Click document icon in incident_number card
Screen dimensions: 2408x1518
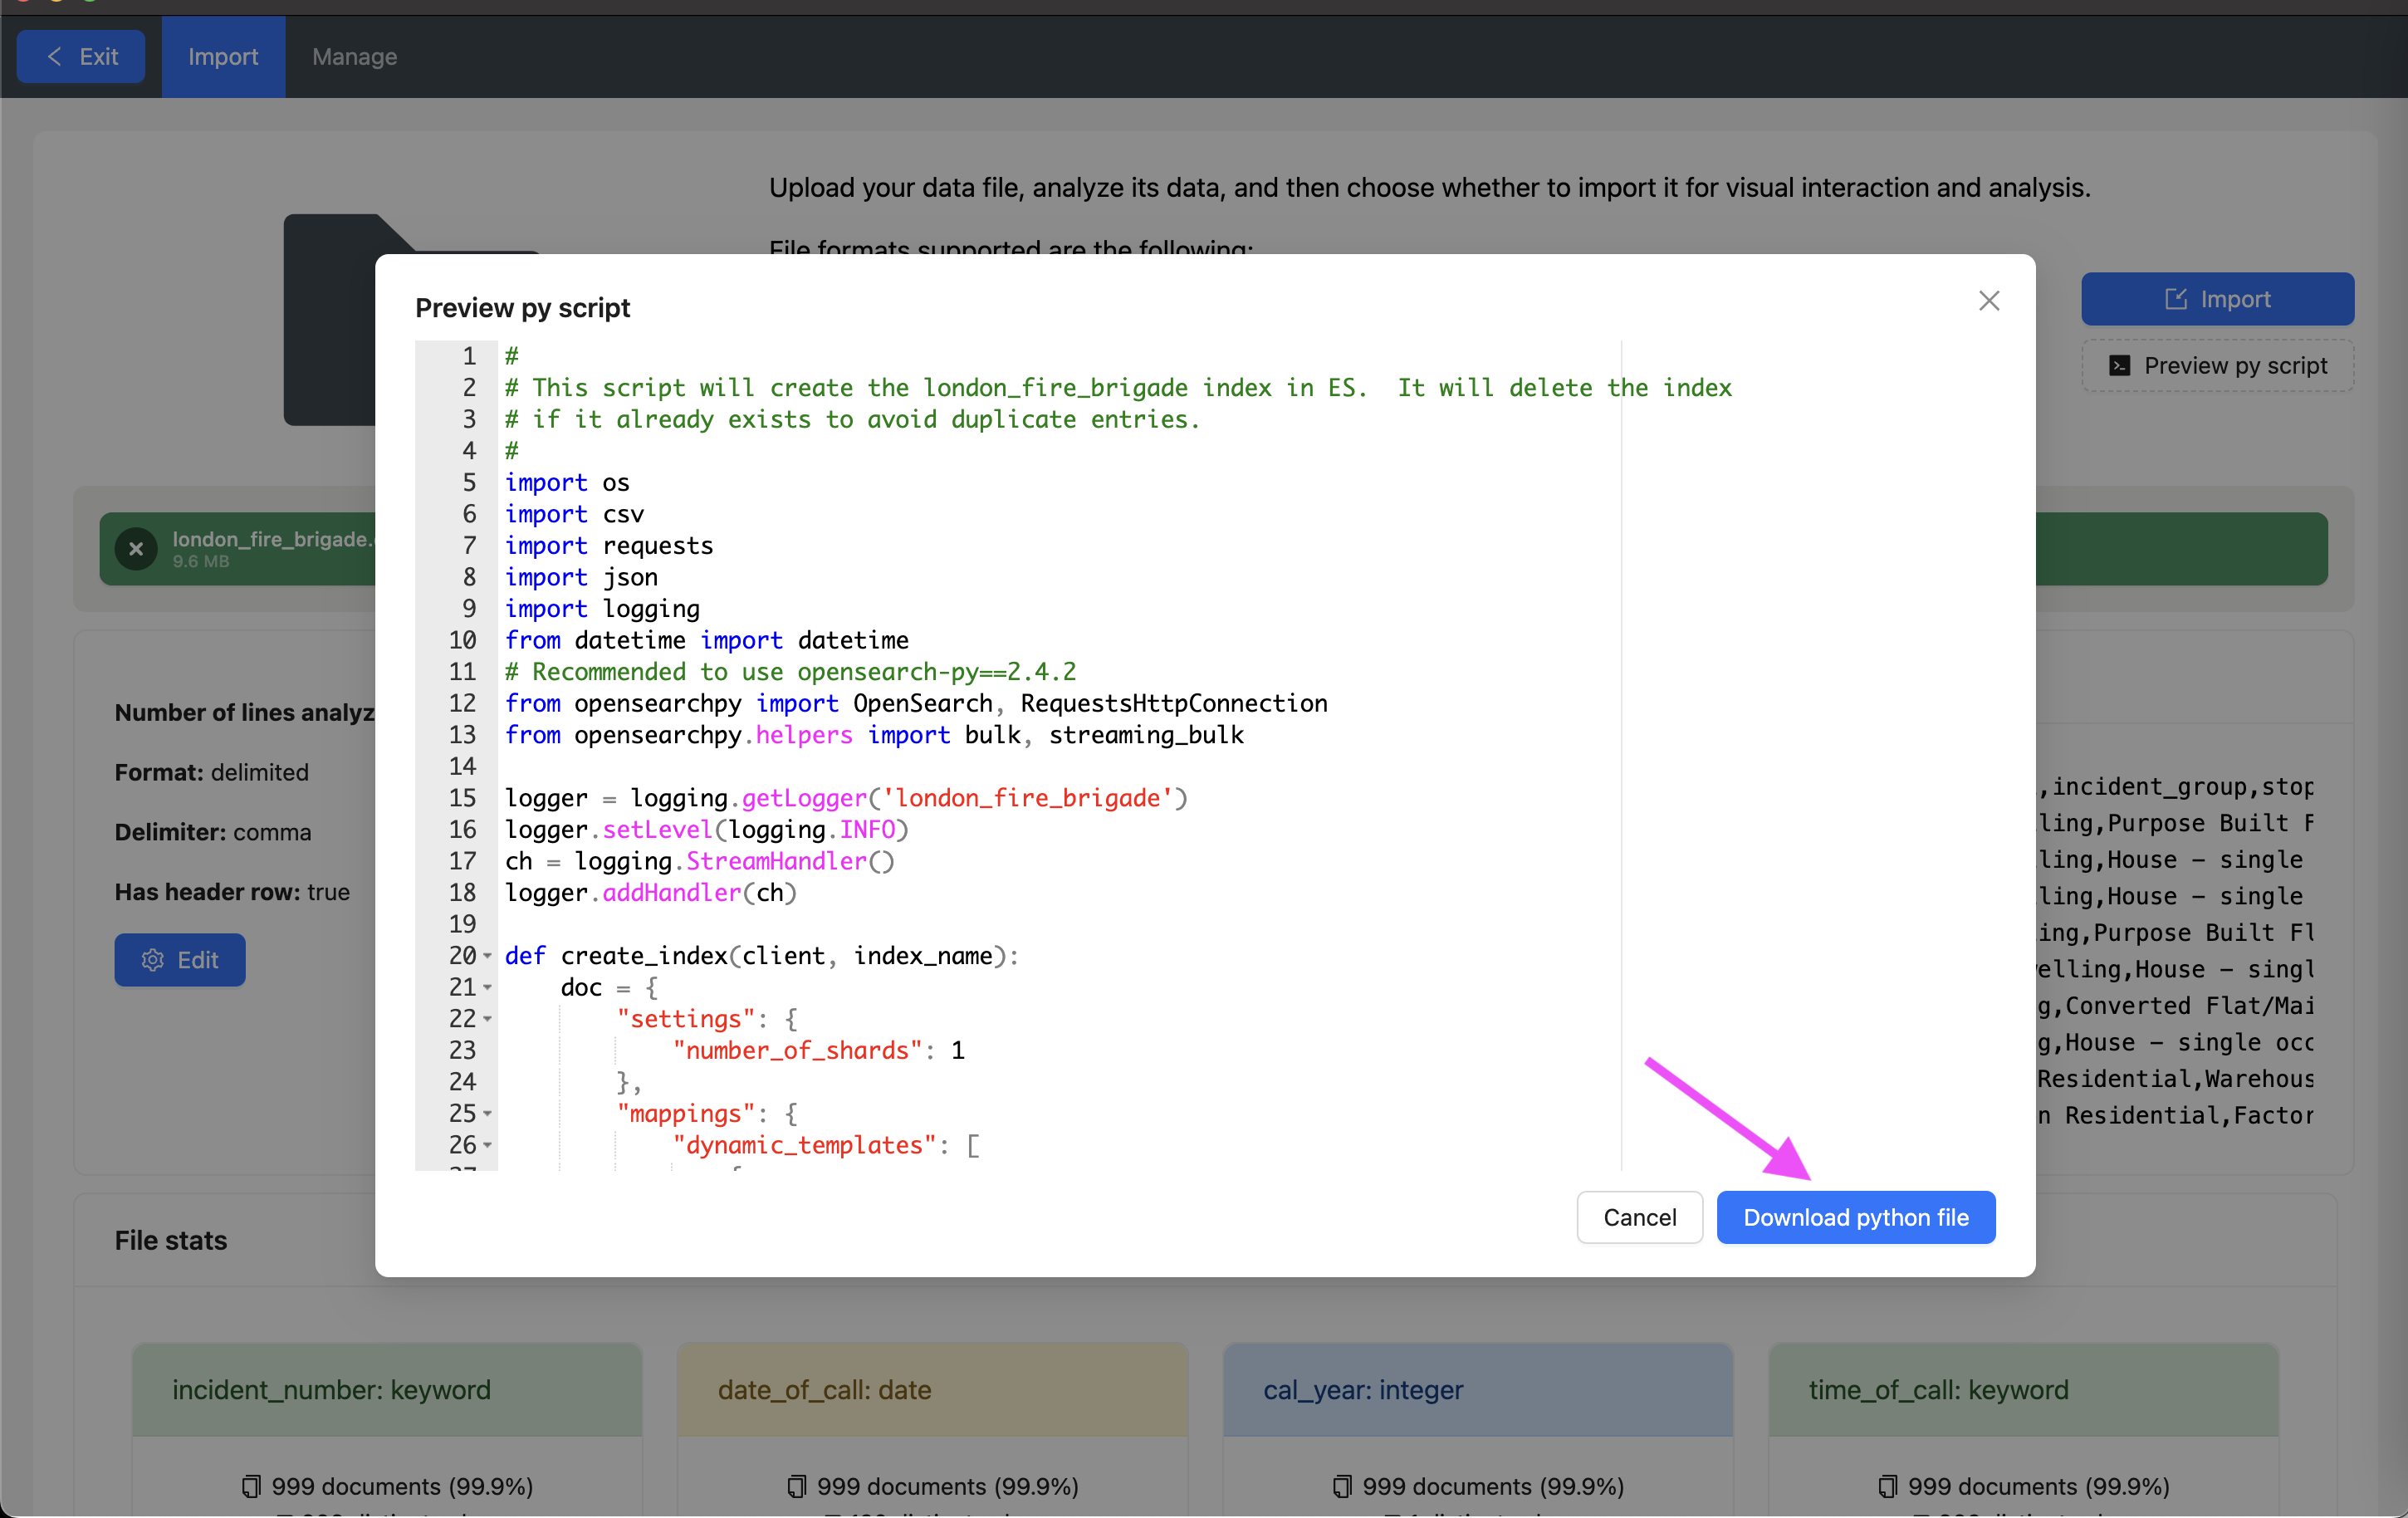pyautogui.click(x=251, y=1486)
